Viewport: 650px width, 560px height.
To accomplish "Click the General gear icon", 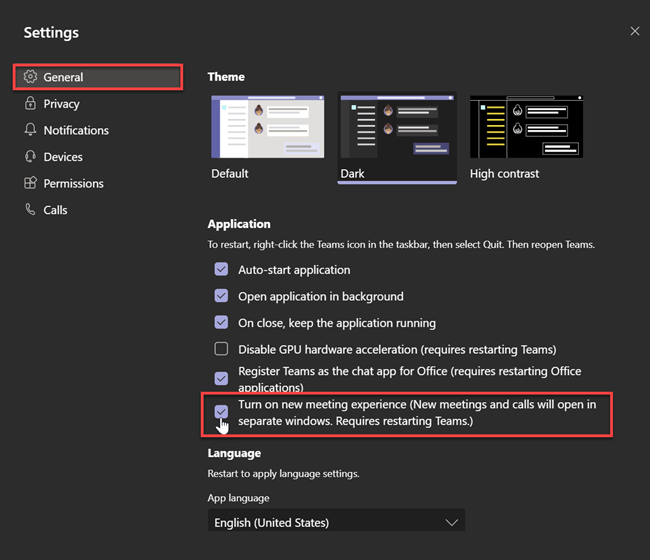I will pos(30,77).
